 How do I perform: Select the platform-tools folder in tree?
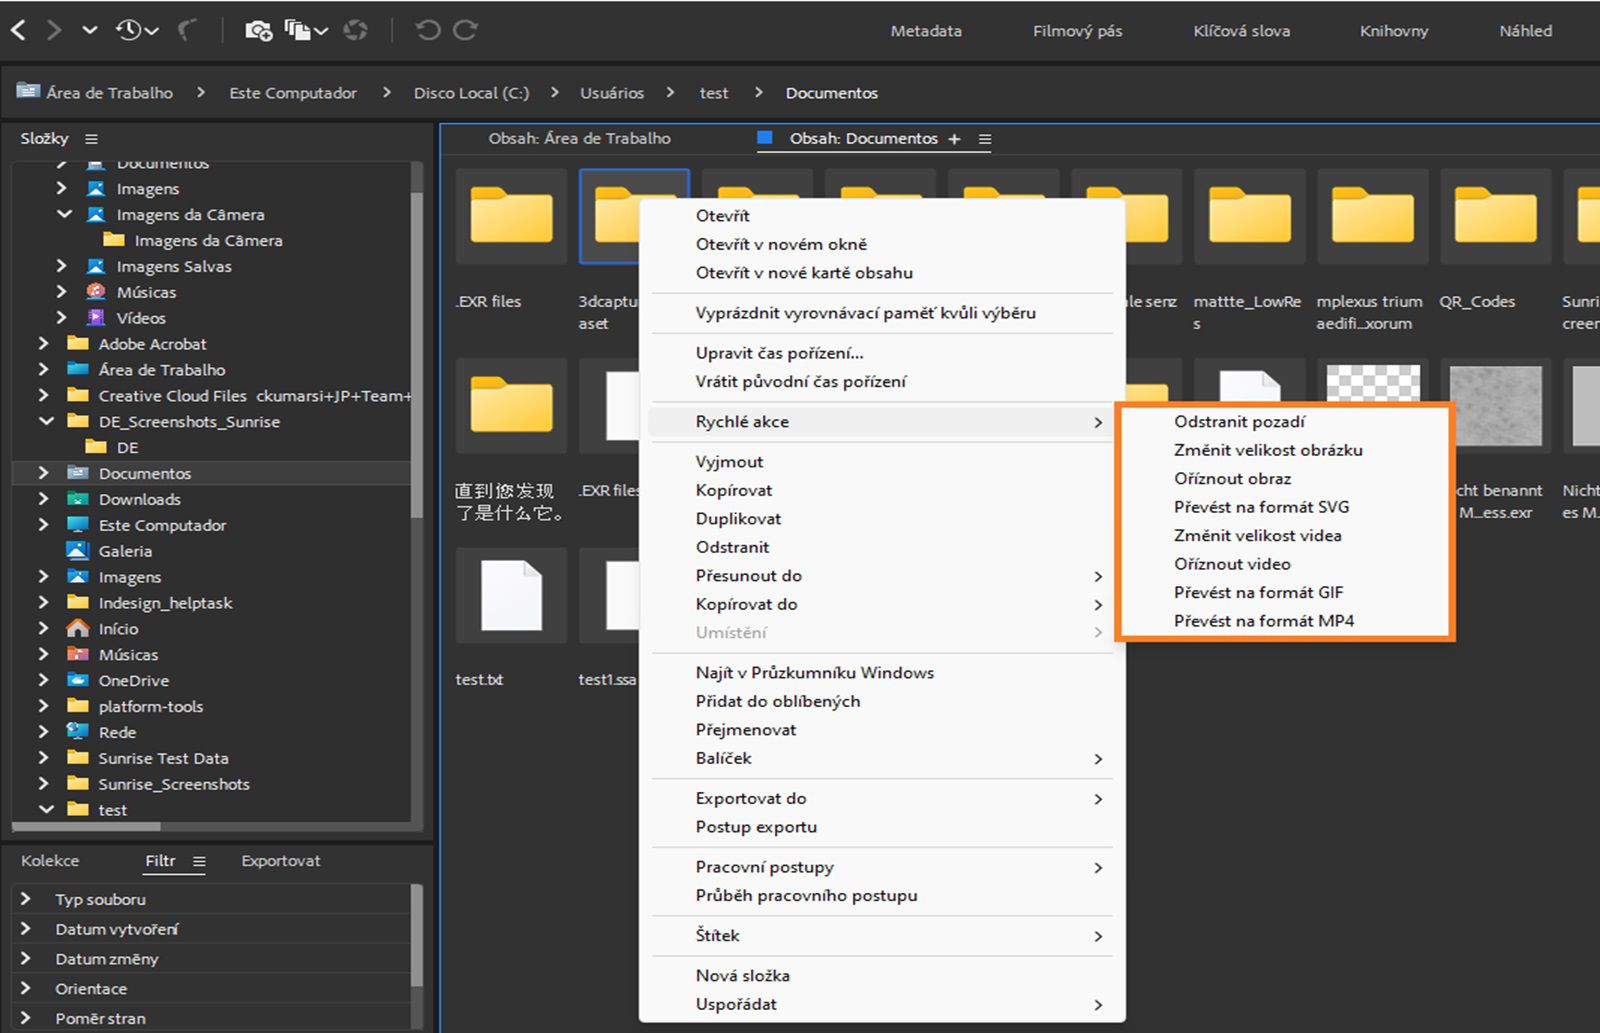[150, 706]
